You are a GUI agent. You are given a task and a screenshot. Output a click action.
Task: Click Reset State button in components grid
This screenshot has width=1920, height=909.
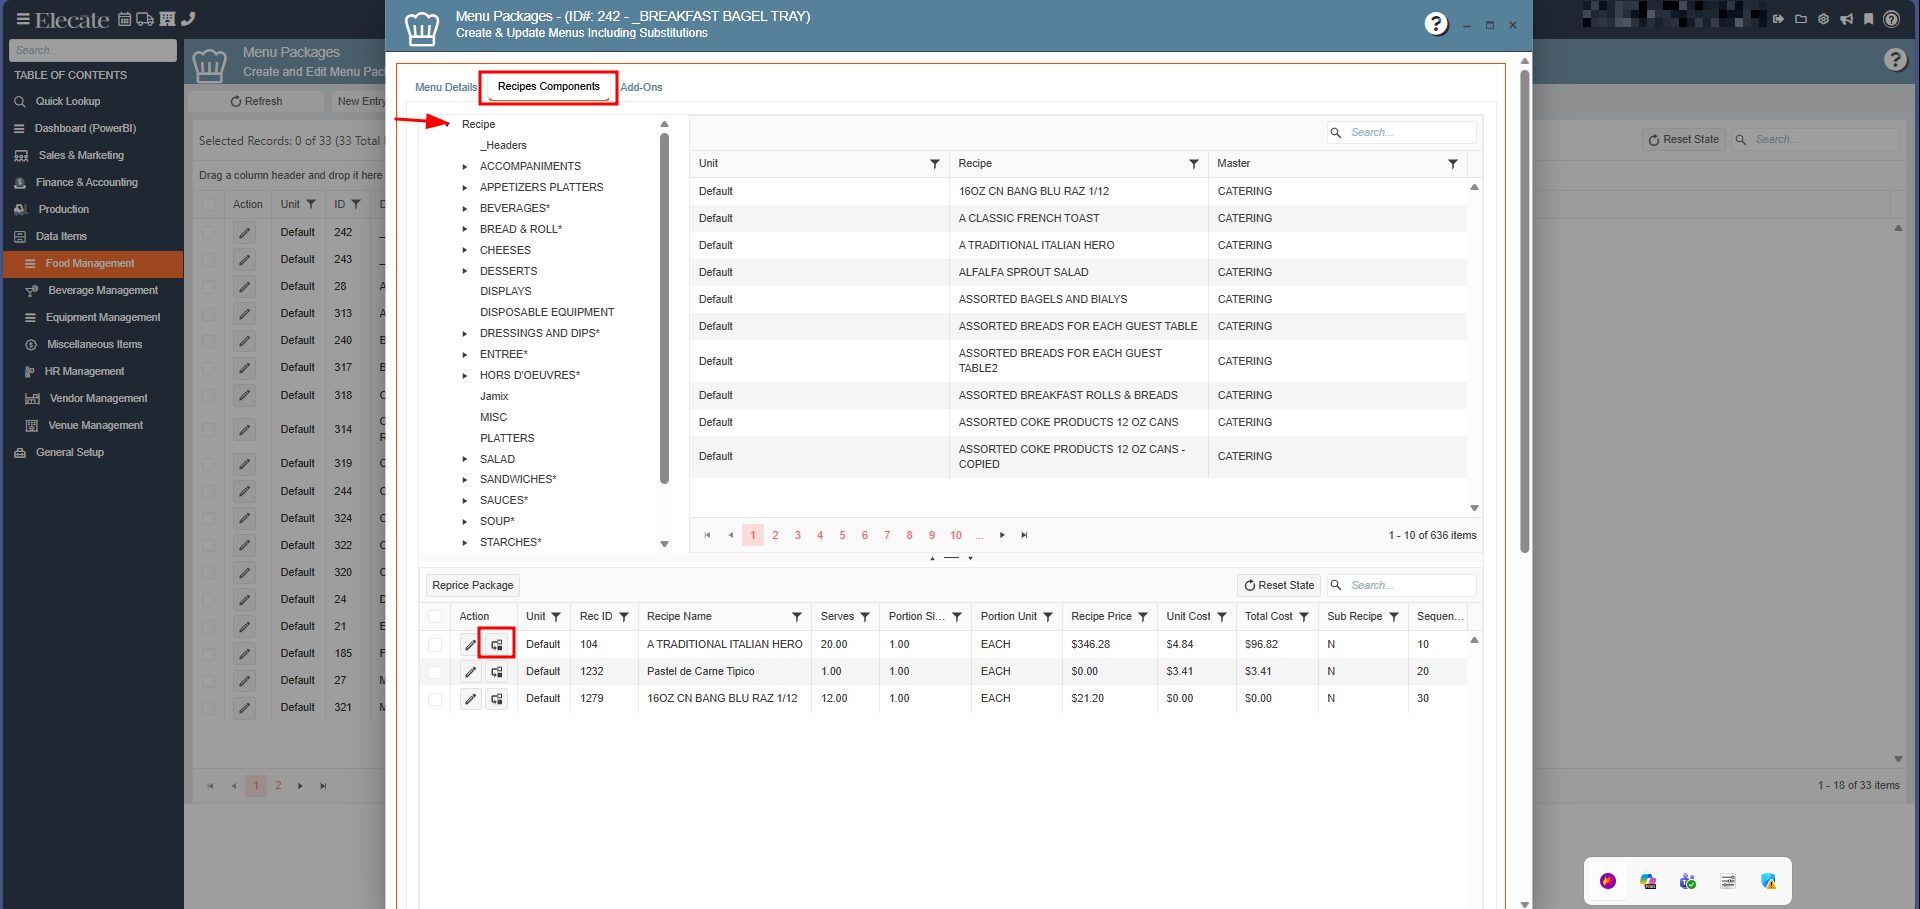(x=1279, y=586)
